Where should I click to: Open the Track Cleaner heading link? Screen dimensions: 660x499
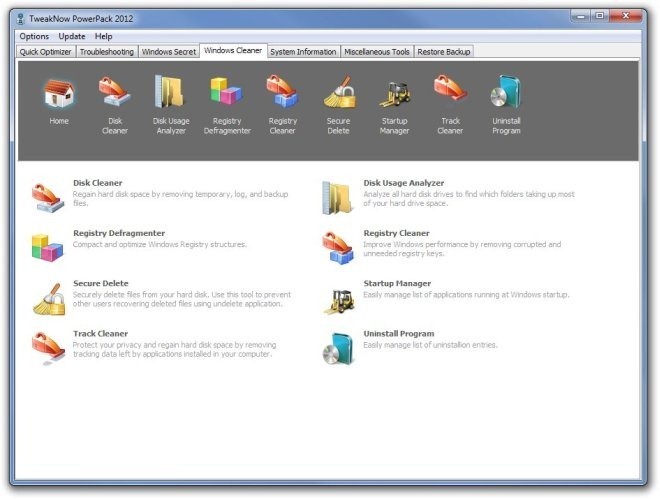tap(100, 333)
